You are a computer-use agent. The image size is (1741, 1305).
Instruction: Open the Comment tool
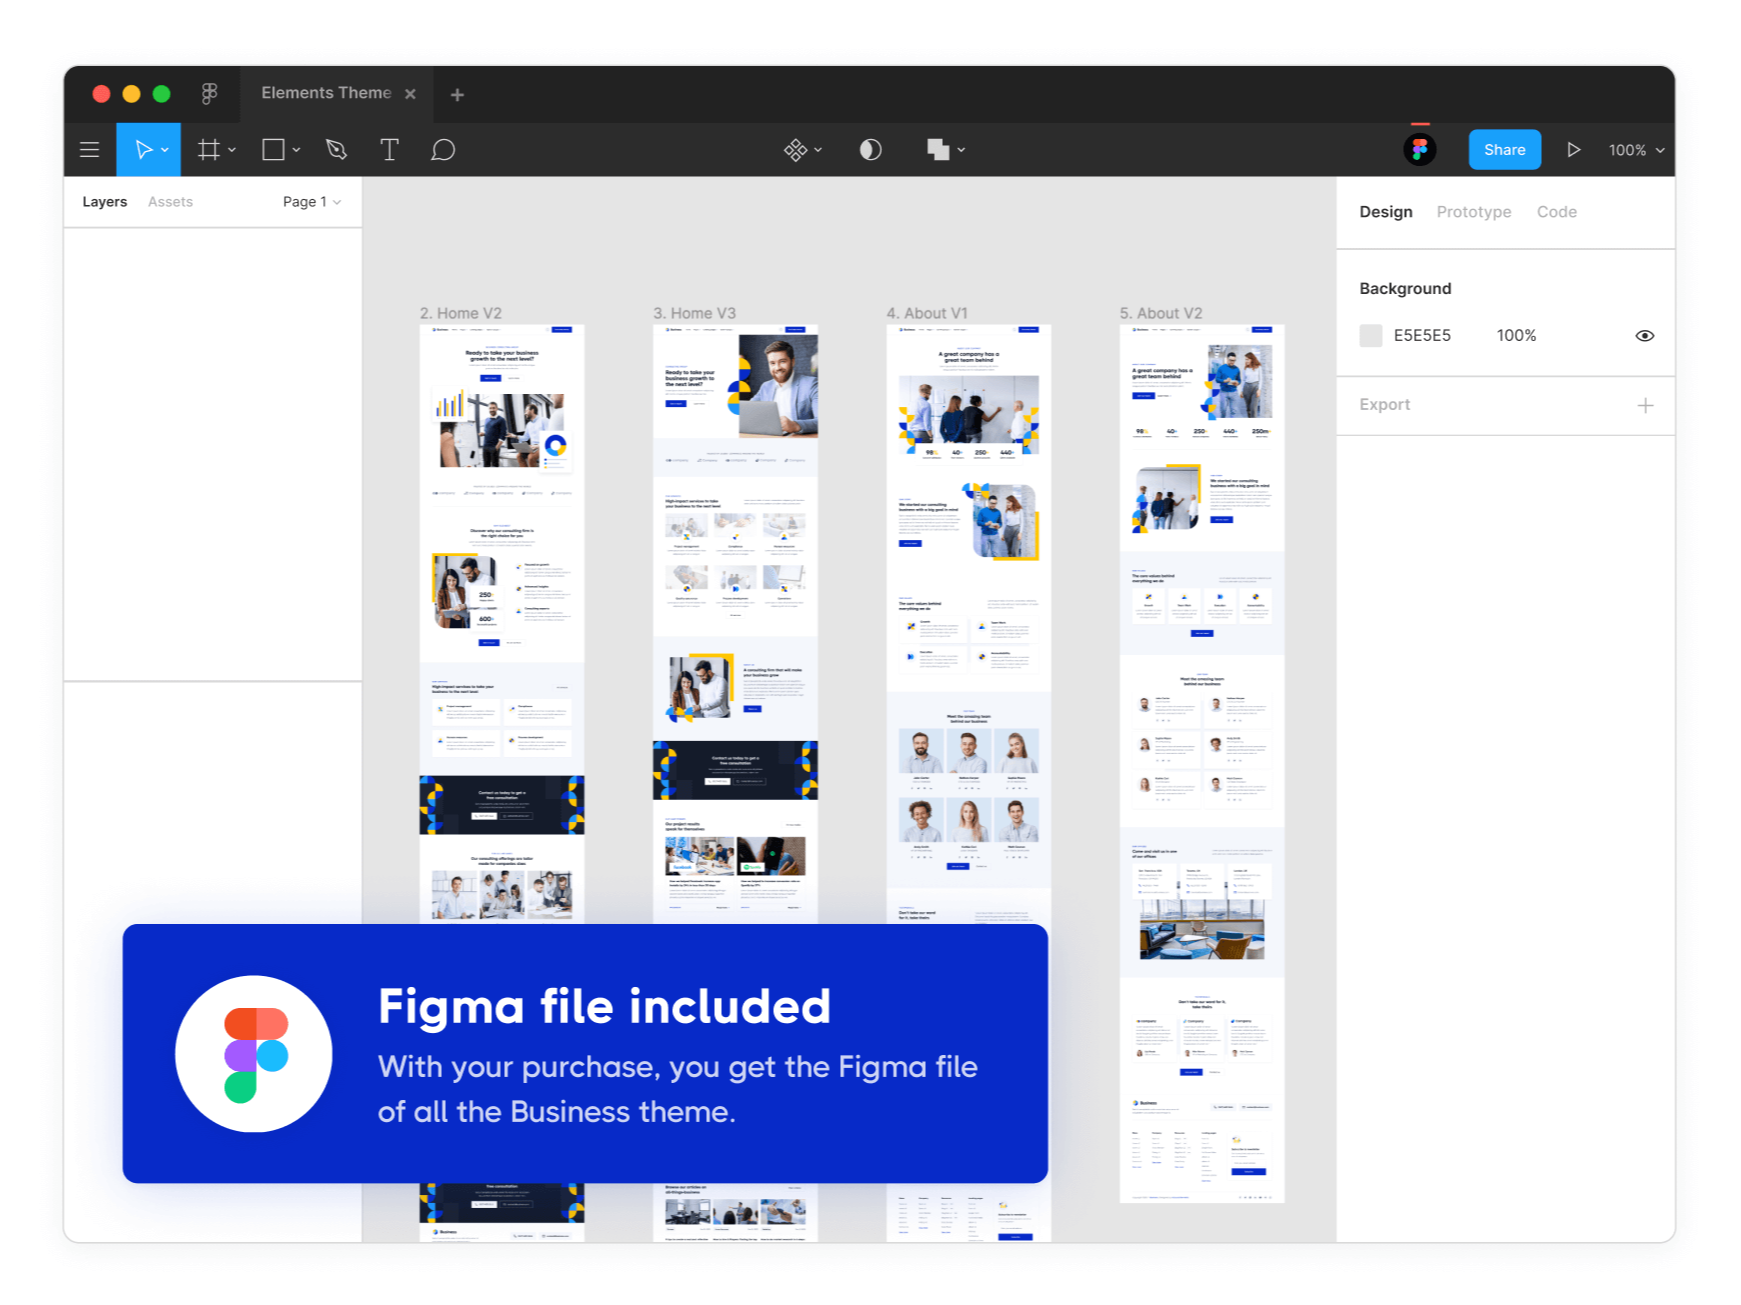pyautogui.click(x=443, y=149)
